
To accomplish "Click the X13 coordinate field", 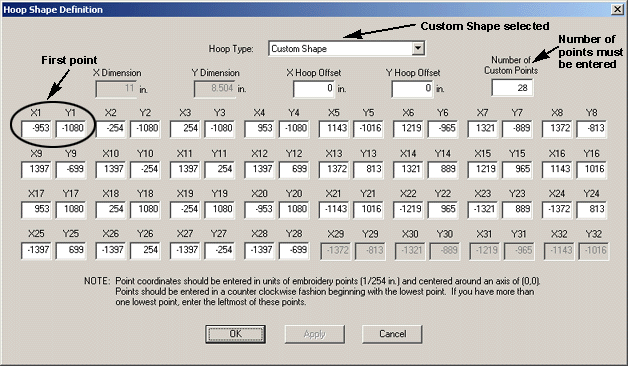I will pos(334,170).
